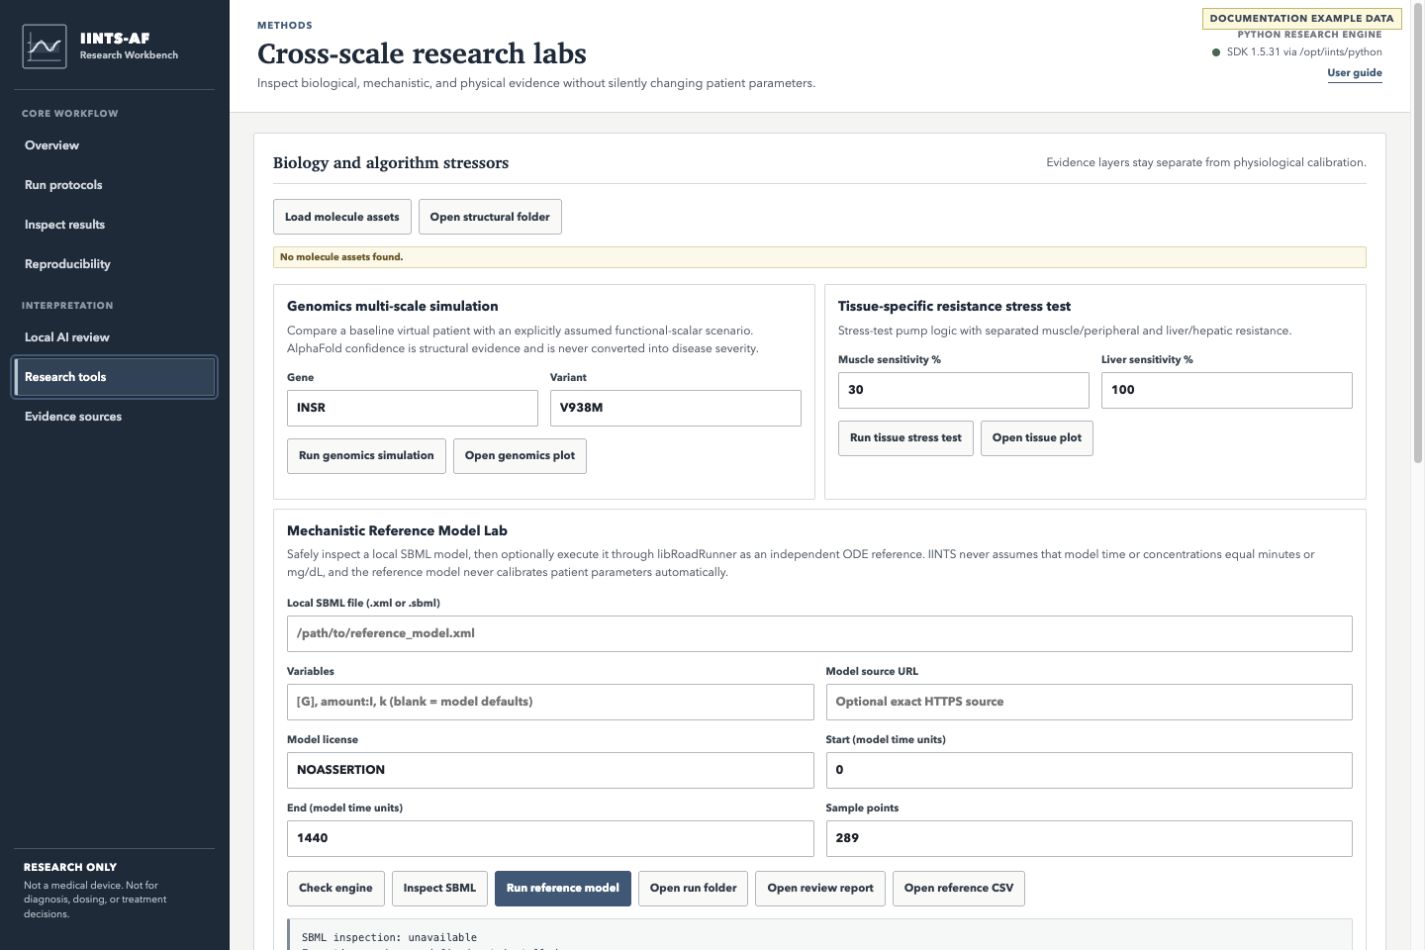Viewport: 1425px width, 950px height.
Task: Click the Start model time field
Action: [1089, 770]
